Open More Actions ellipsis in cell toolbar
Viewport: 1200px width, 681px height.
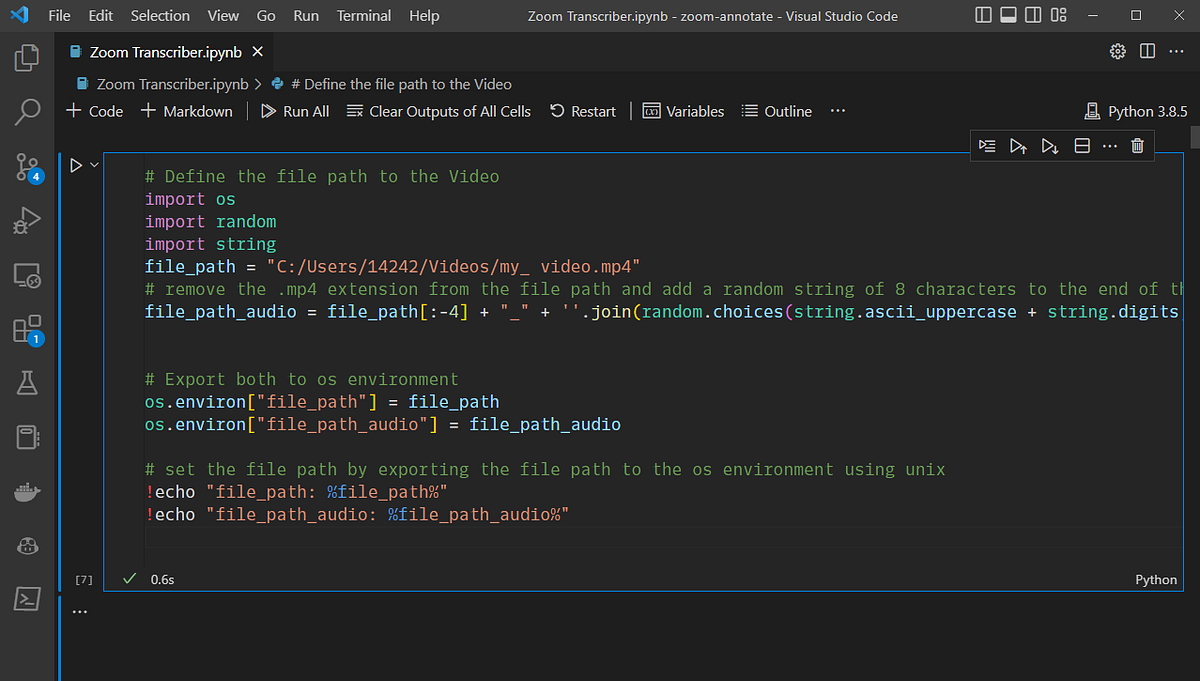coord(1109,145)
